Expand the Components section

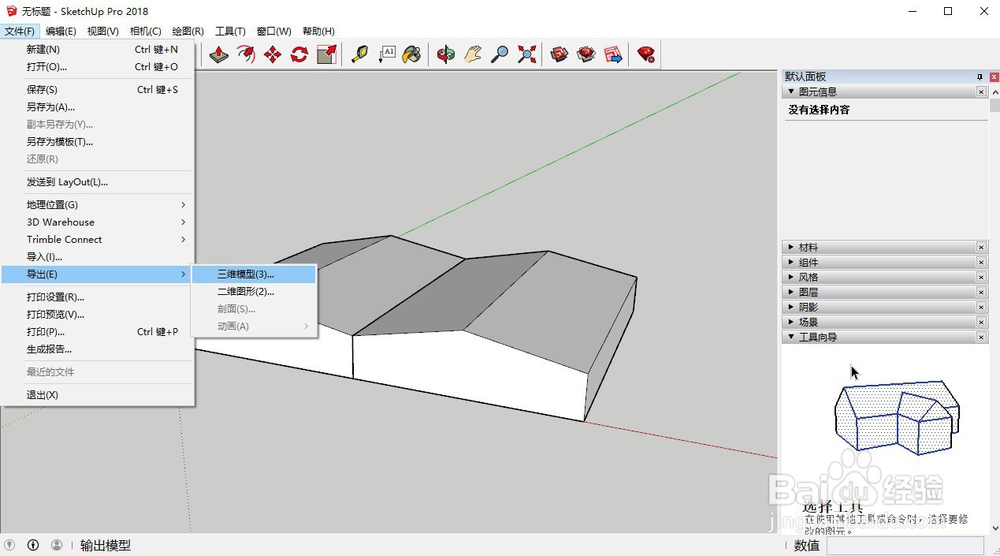(x=791, y=262)
